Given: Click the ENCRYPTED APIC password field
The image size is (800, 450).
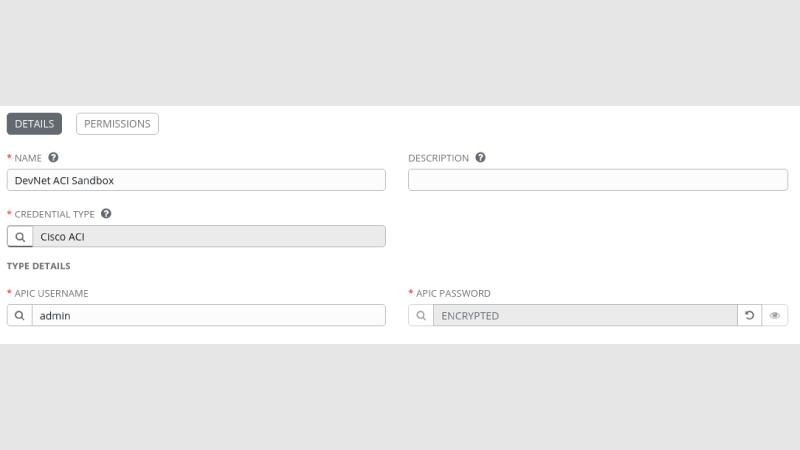Looking at the screenshot, I should click(585, 315).
